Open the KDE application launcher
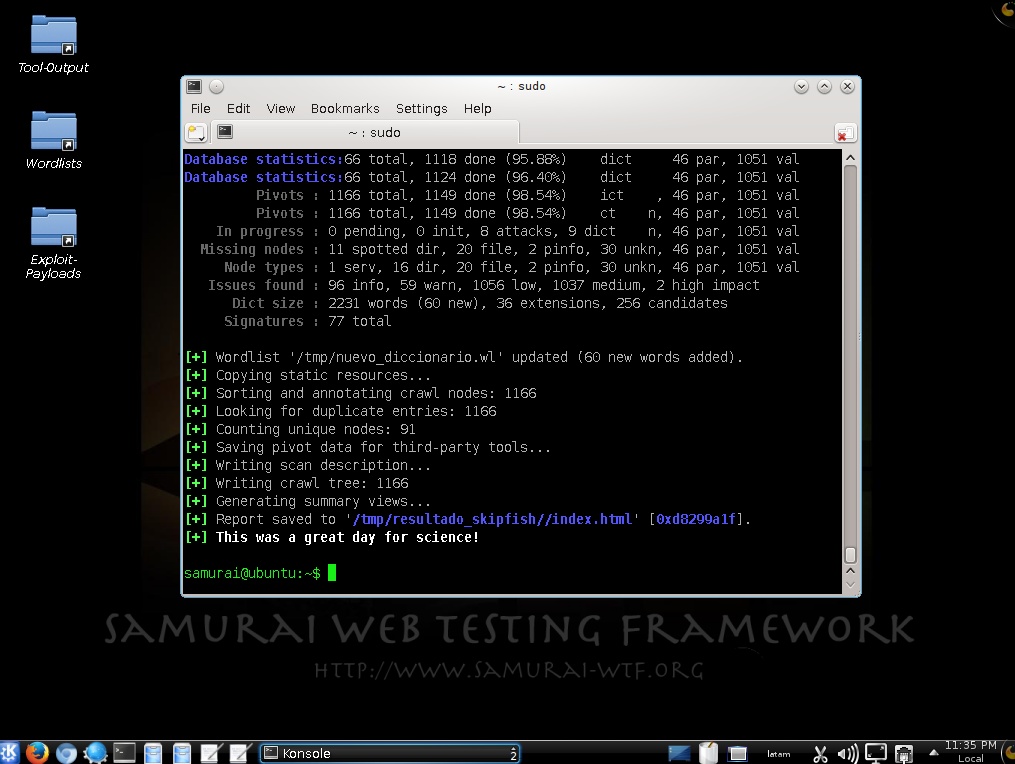Viewport: 1015px width, 764px height. pyautogui.click(x=10, y=752)
